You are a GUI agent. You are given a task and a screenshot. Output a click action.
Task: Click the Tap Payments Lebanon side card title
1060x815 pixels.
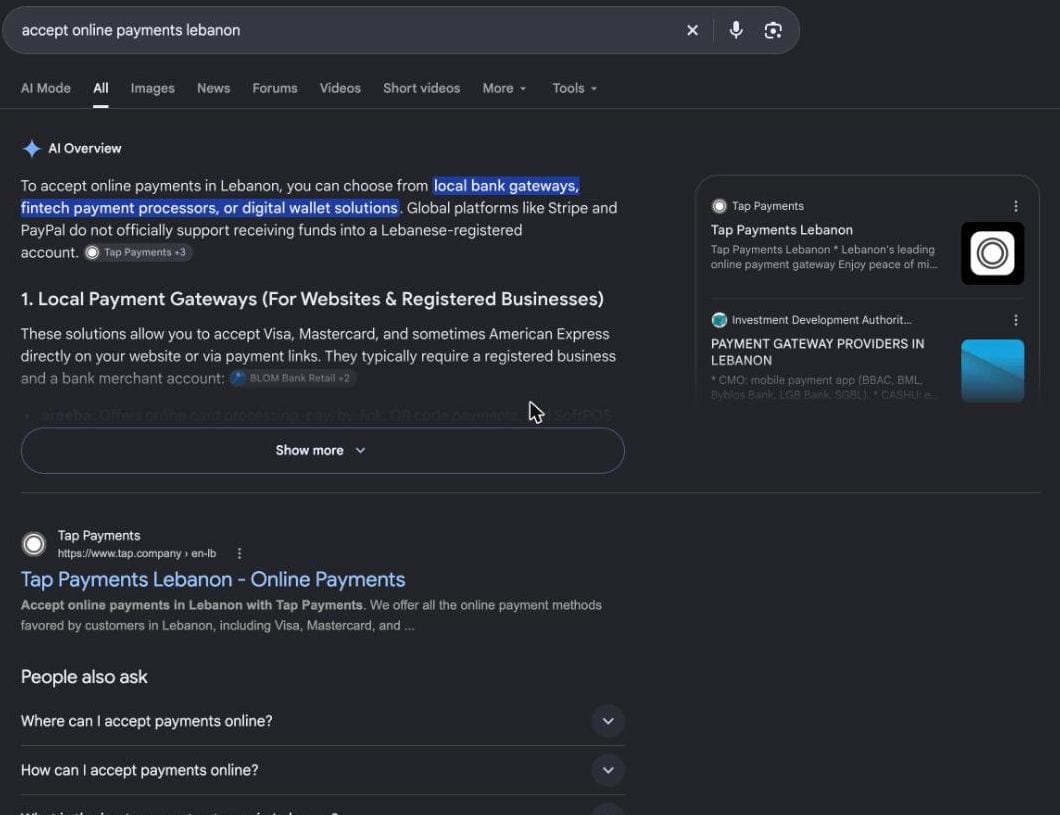pyautogui.click(x=781, y=230)
